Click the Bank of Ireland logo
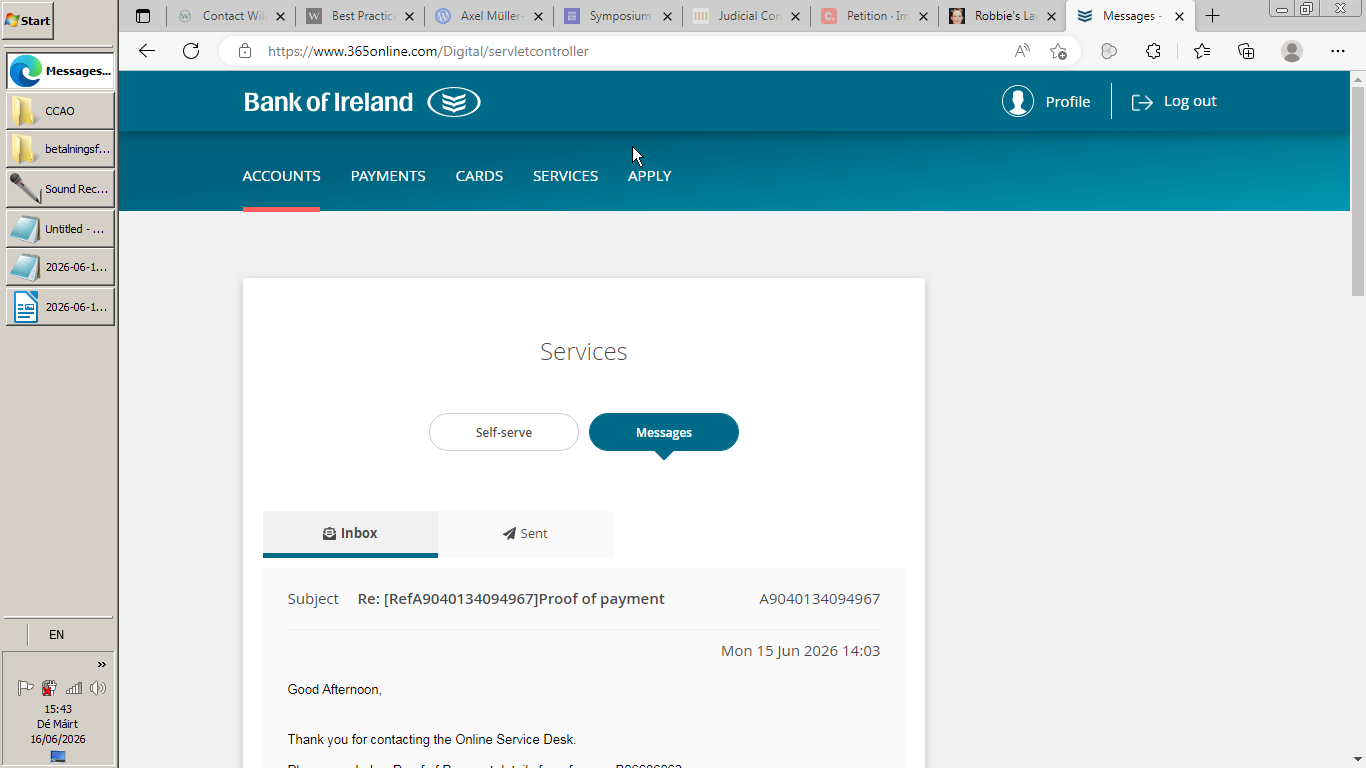Screen dimensions: 1366x768 pyautogui.click(x=362, y=102)
